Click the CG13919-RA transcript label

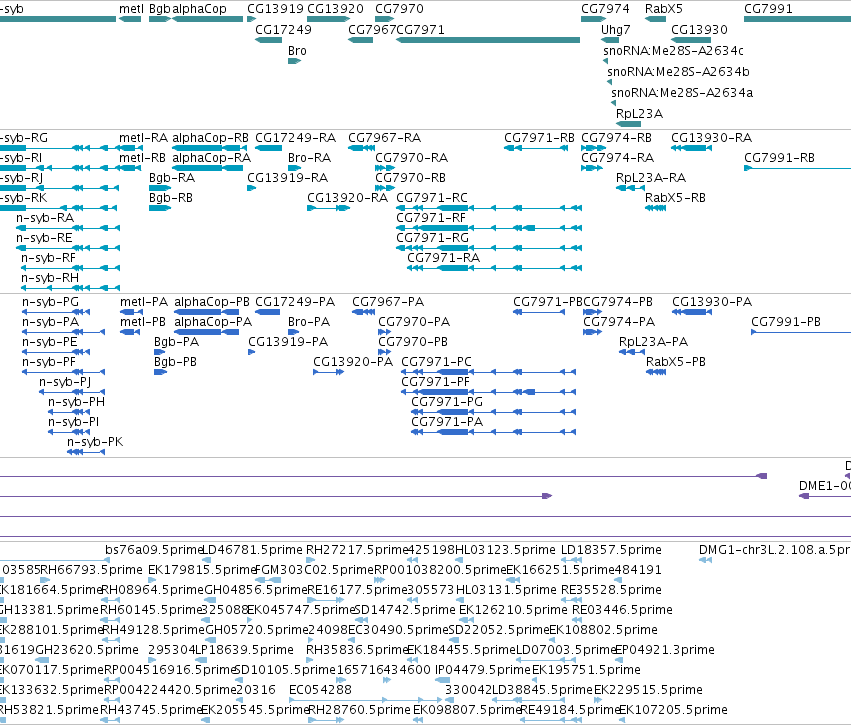[x=288, y=178]
